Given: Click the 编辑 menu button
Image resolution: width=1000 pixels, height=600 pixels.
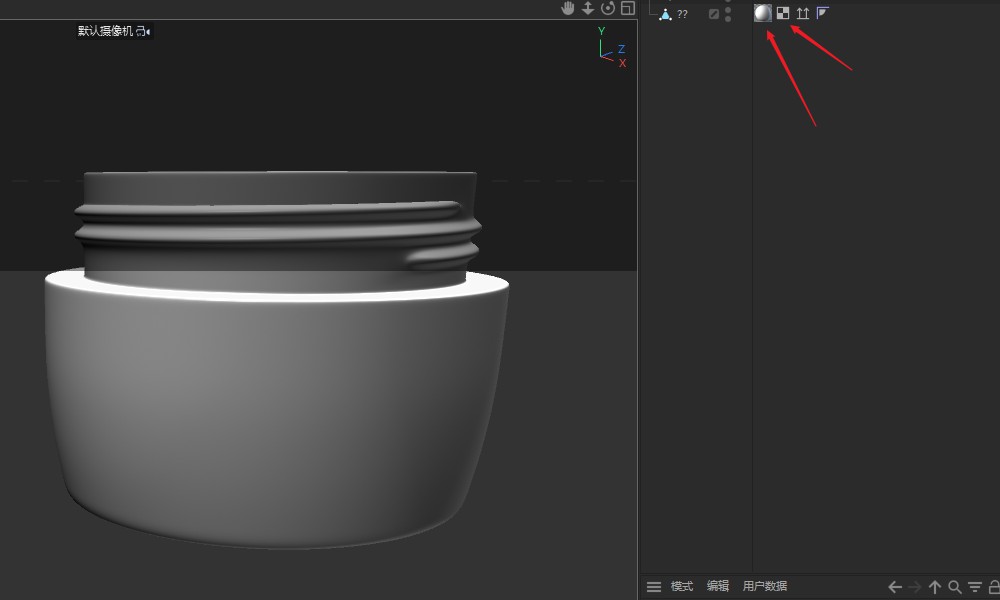Looking at the screenshot, I should (x=717, y=587).
